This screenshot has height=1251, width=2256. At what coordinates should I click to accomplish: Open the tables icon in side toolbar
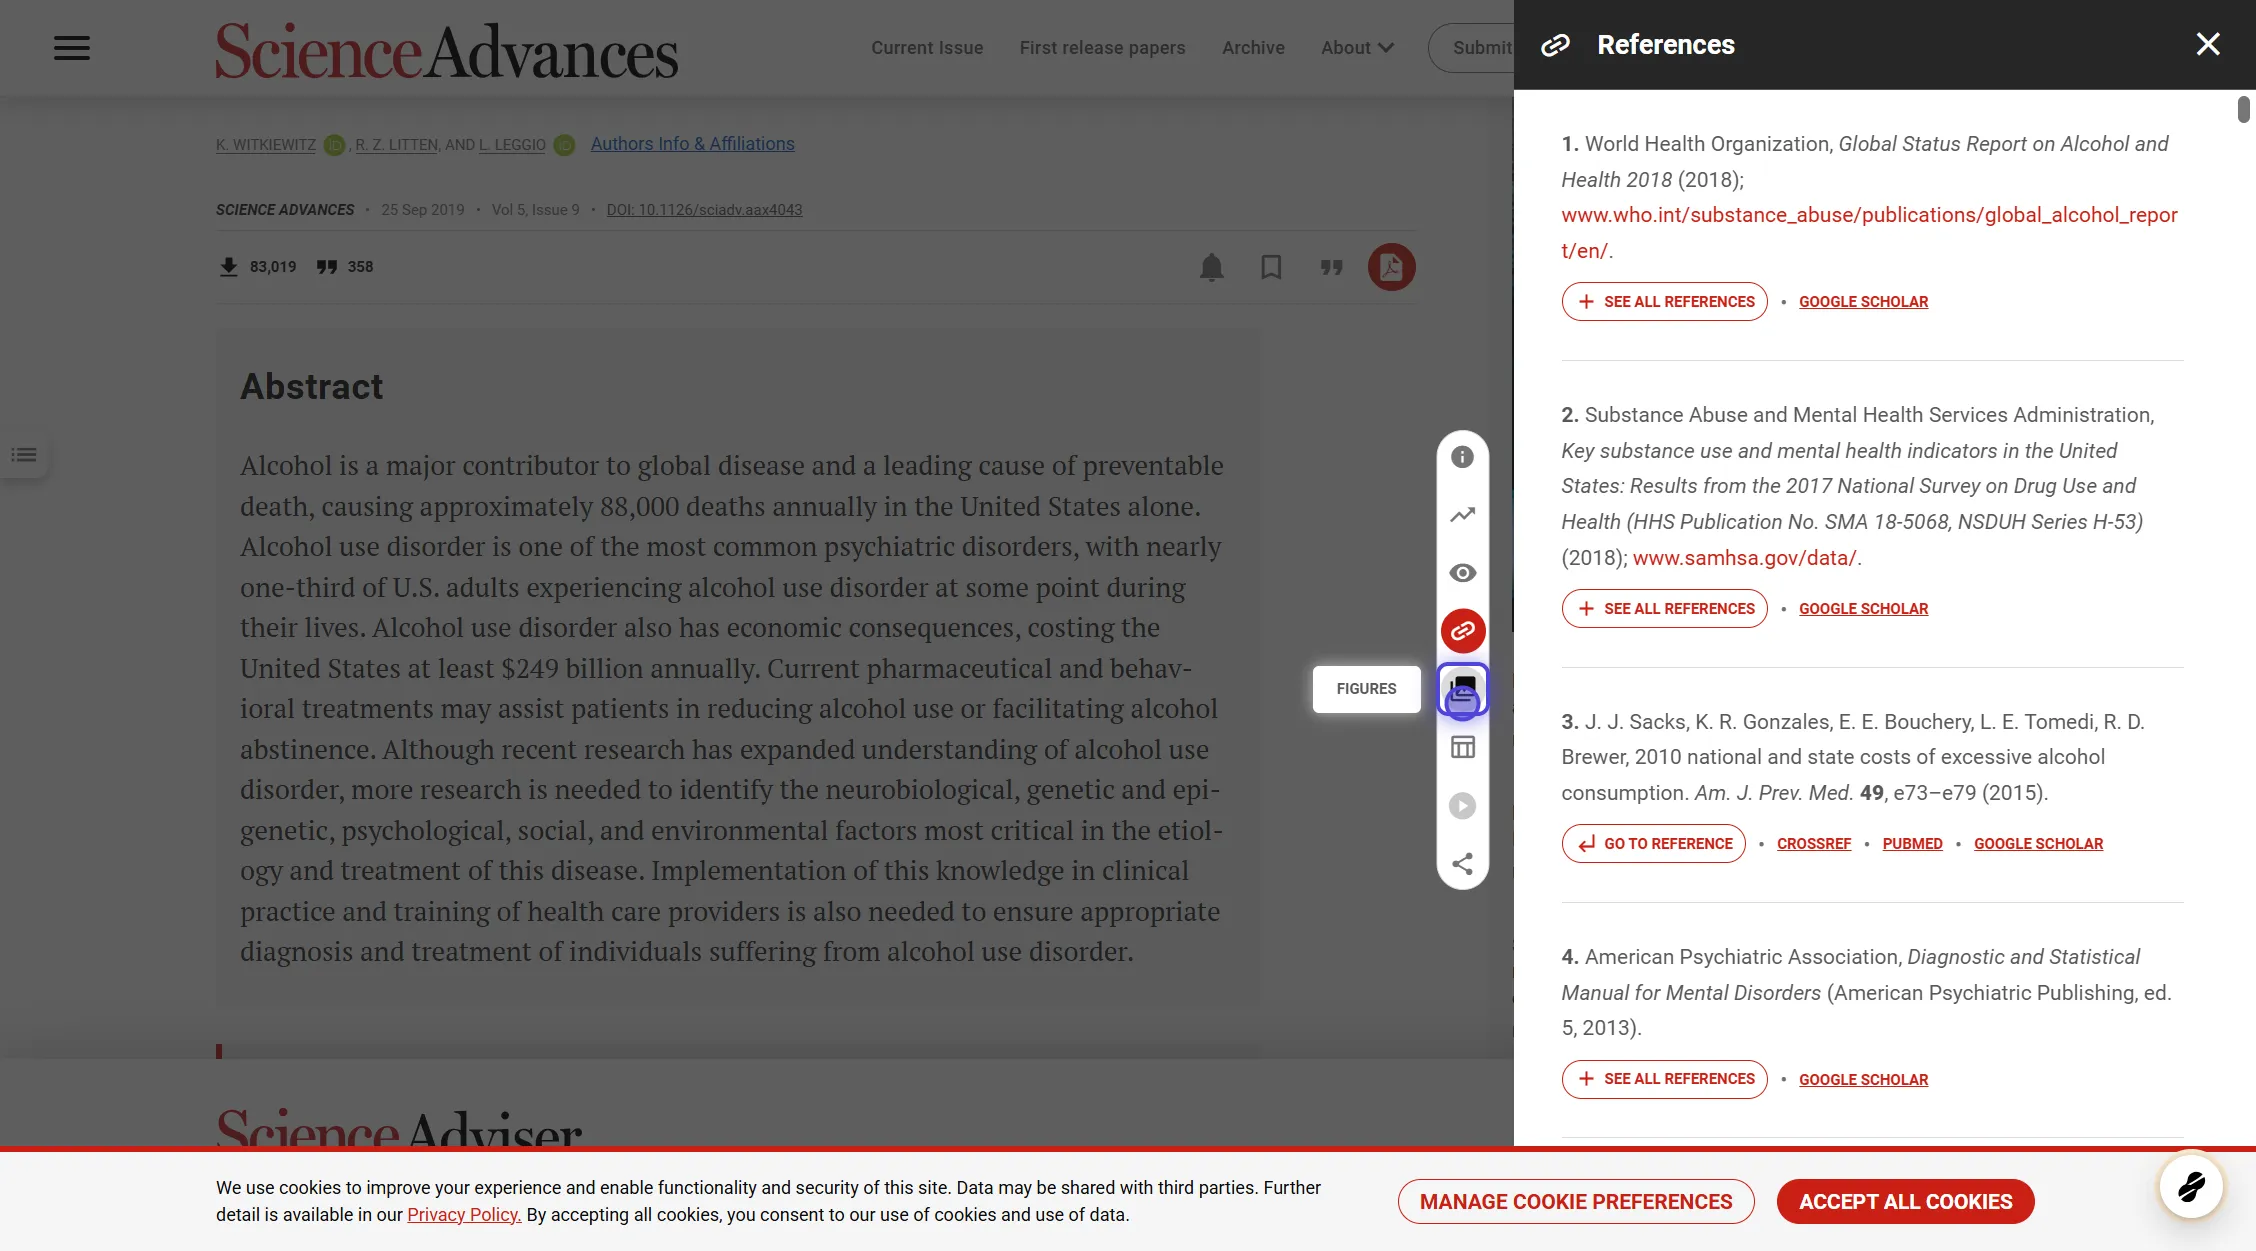1462,747
